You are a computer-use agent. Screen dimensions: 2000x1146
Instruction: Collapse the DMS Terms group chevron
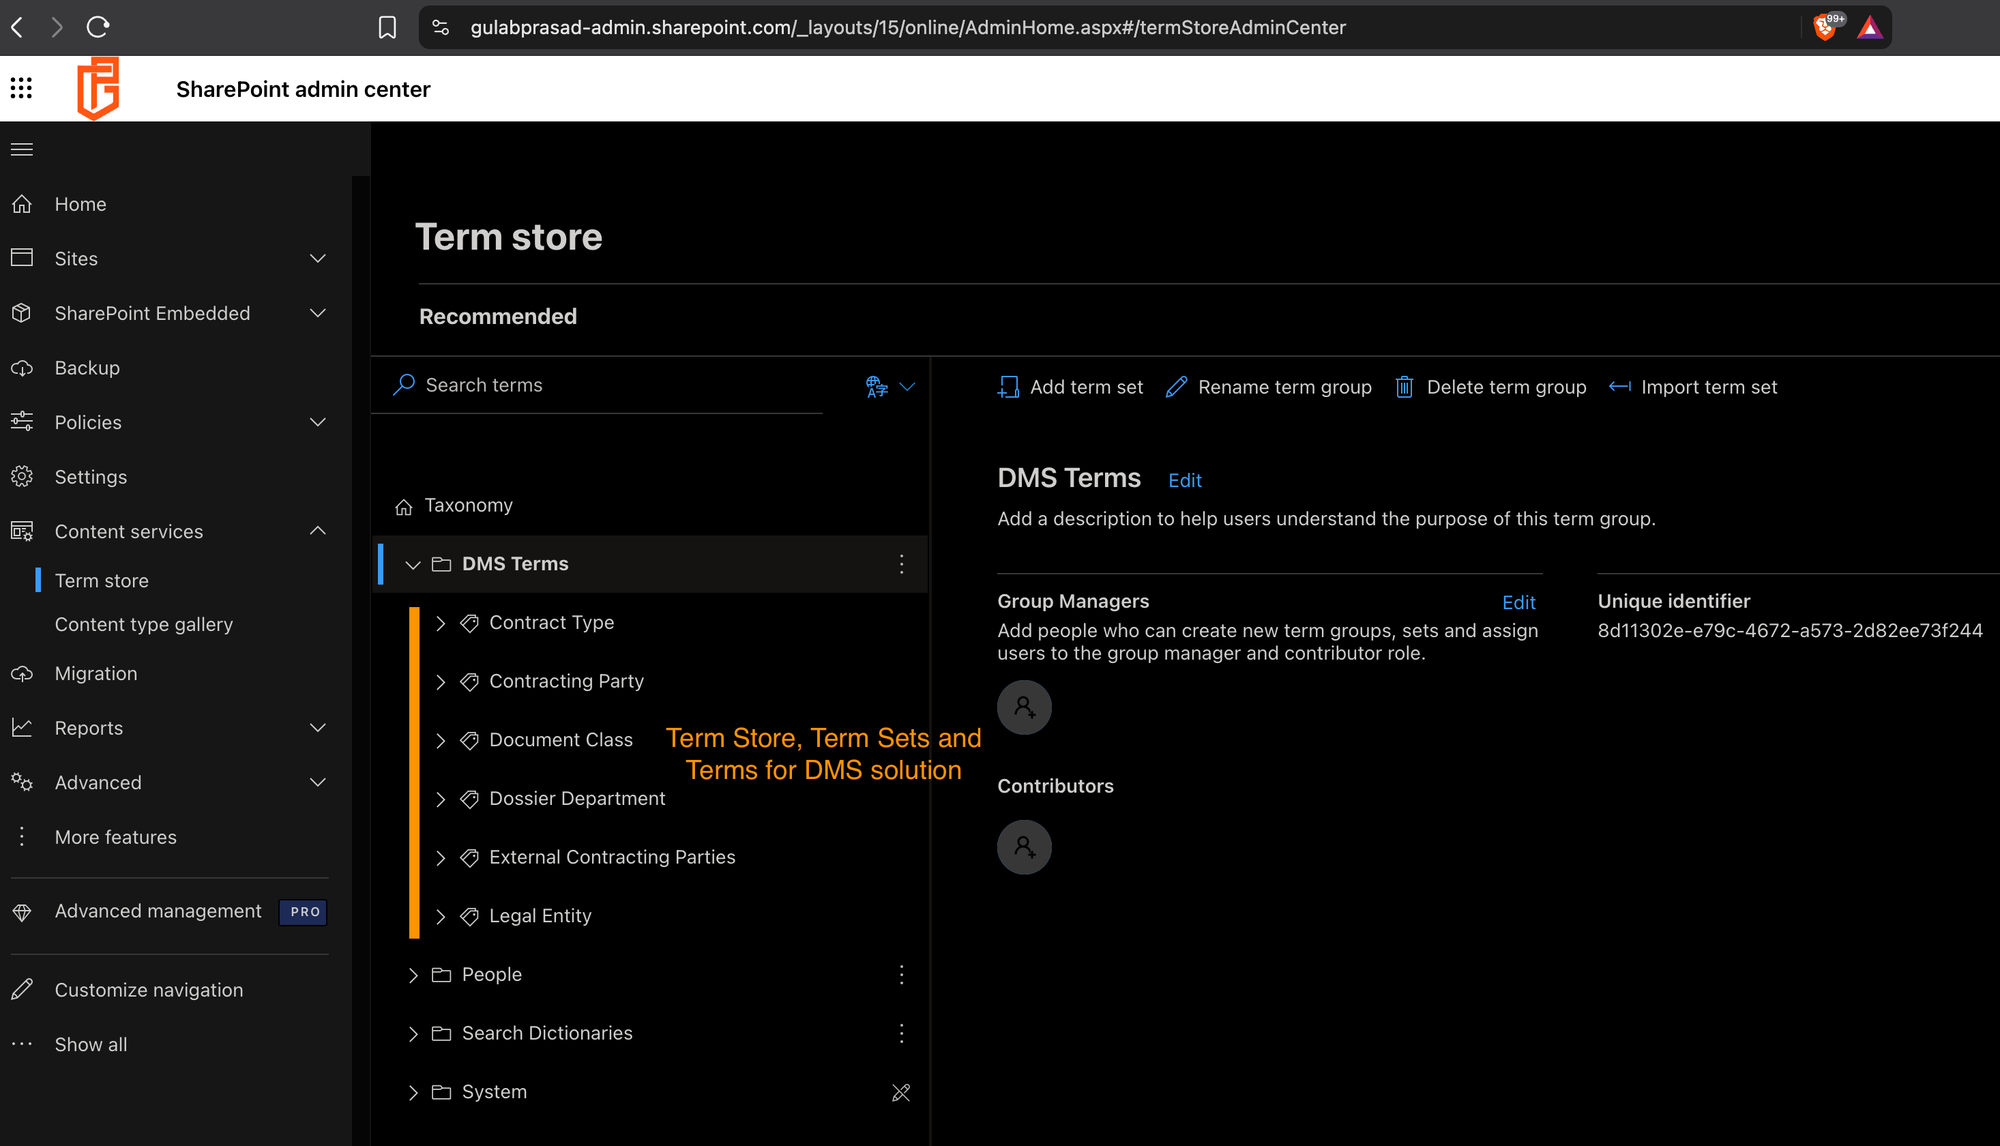pos(412,565)
